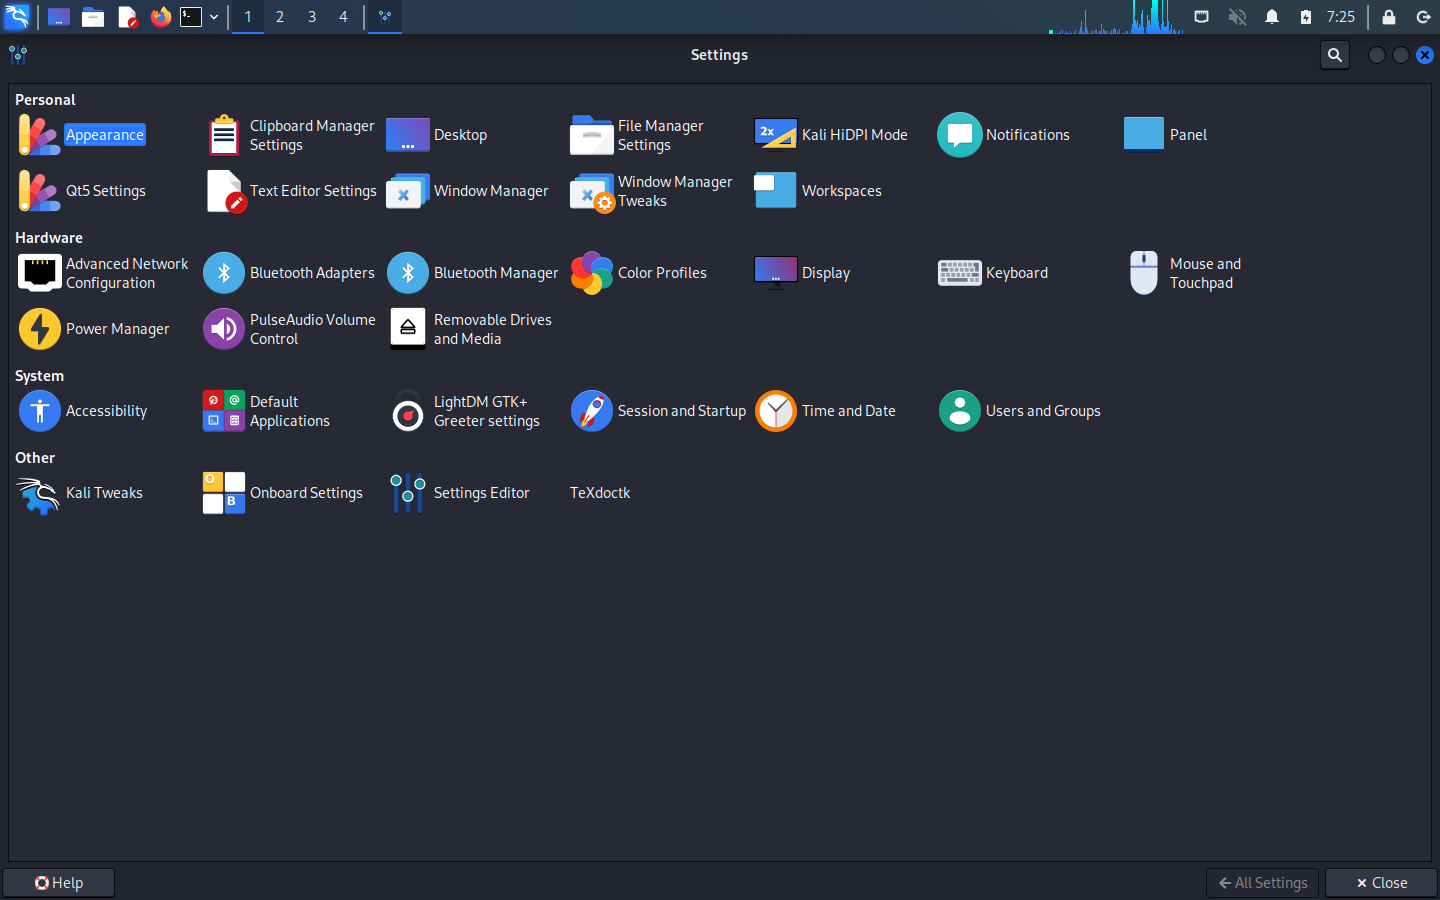
Task: Open Bluetooth Manager icon
Action: point(408,273)
